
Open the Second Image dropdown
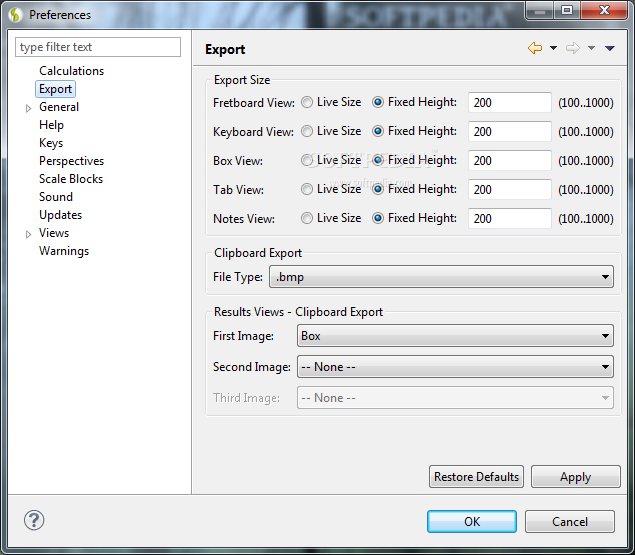pos(455,367)
